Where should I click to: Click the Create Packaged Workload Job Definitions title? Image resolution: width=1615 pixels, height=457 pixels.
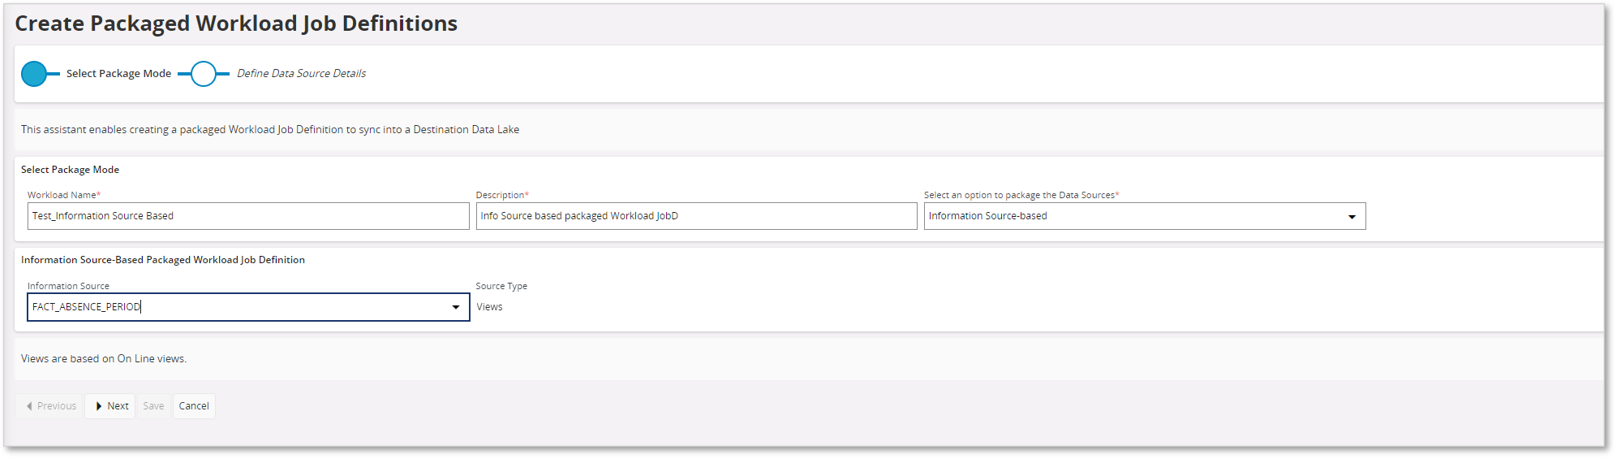coord(236,23)
